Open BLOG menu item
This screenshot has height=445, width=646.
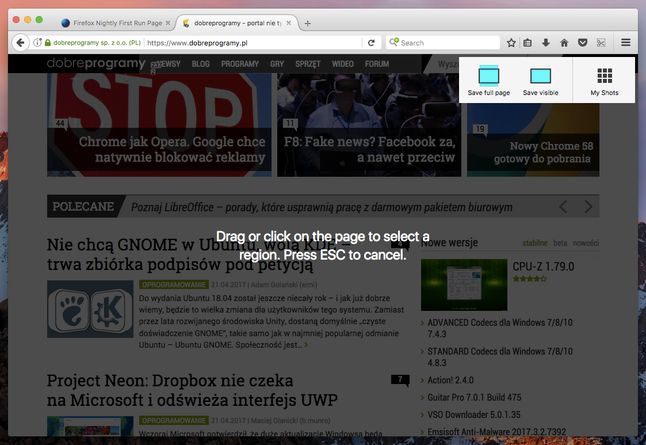[201, 64]
